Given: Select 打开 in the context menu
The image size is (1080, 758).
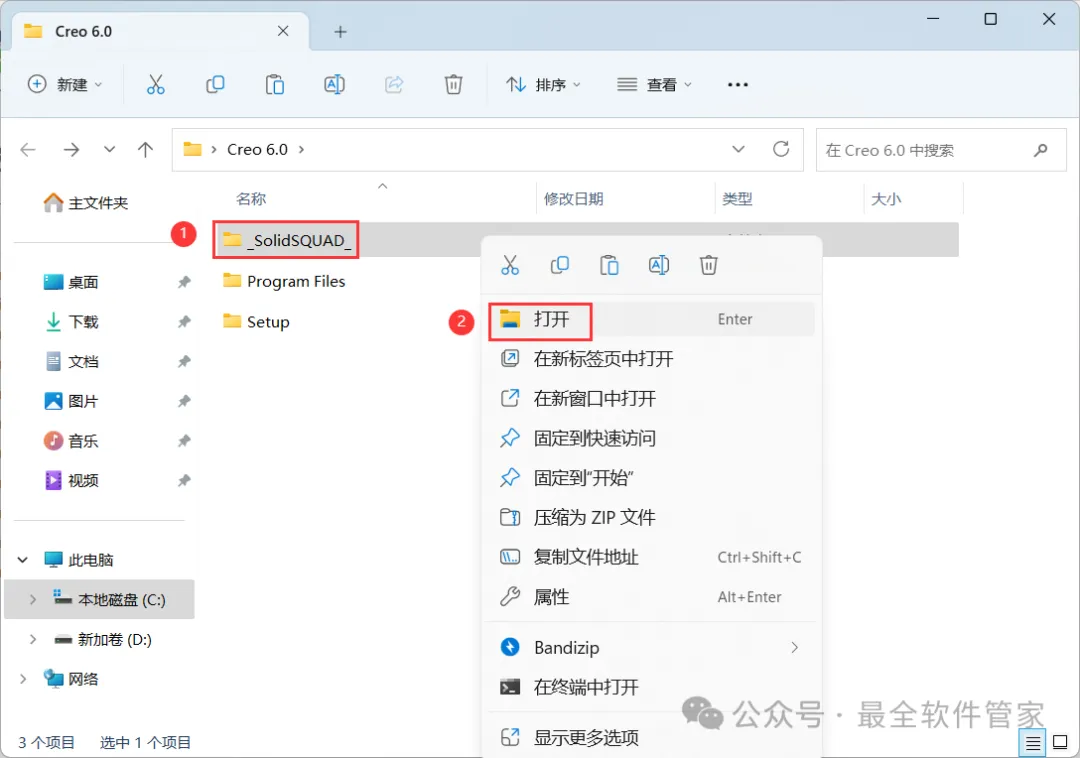Looking at the screenshot, I should (652, 319).
